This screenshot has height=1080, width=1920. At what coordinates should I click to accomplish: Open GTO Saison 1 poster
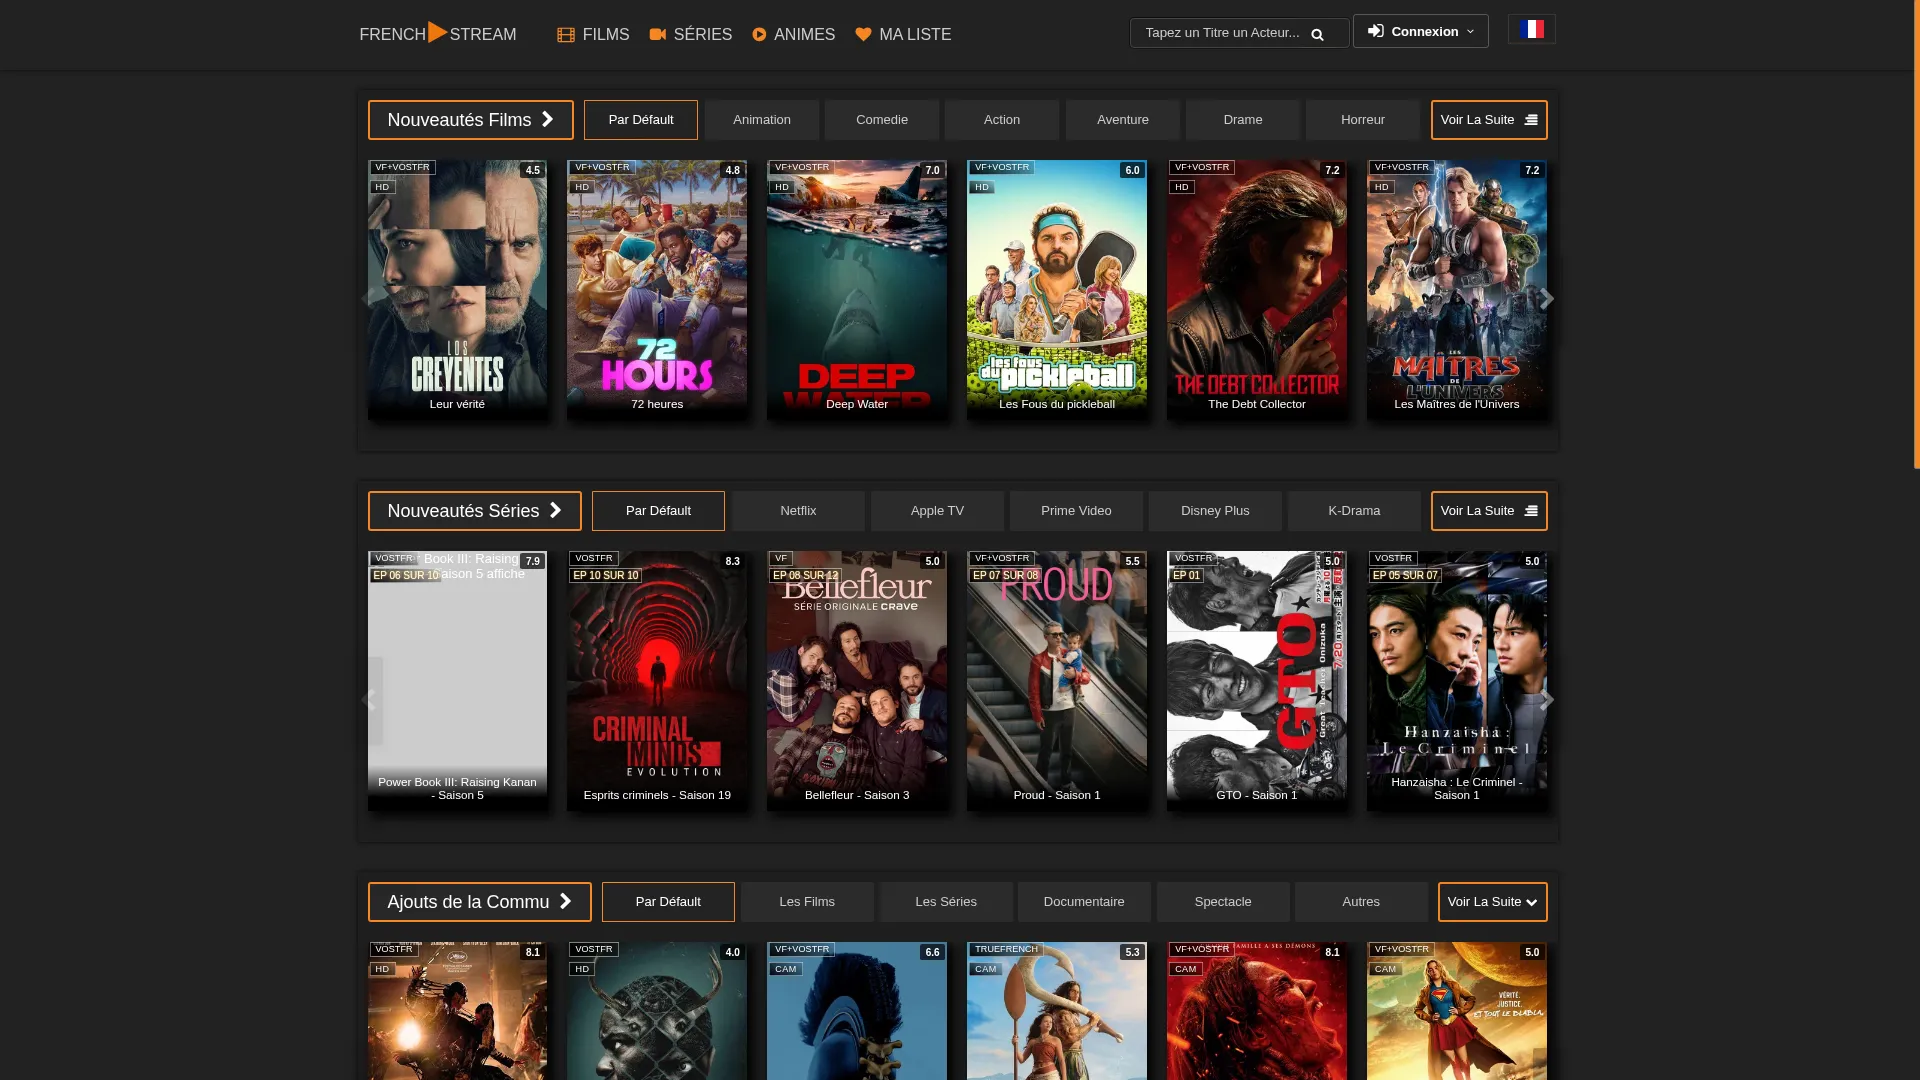pos(1257,681)
